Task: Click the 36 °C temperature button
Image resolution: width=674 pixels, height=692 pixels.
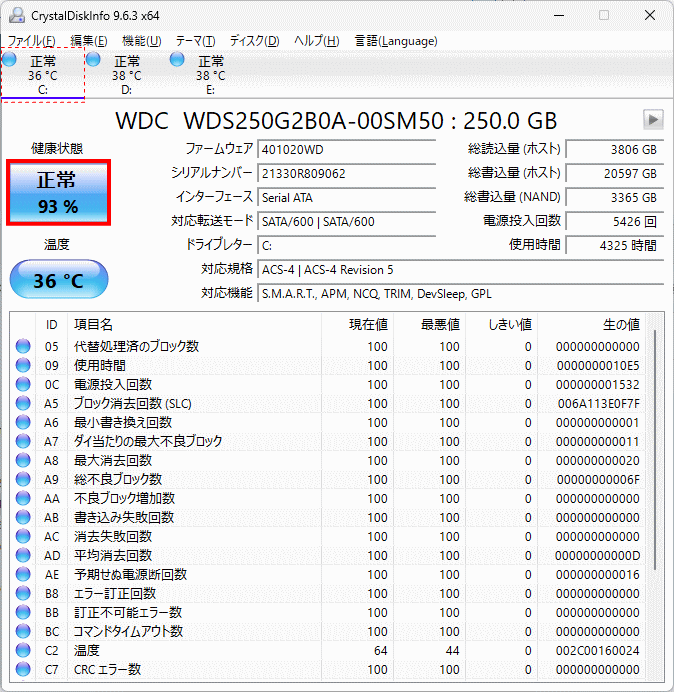Action: tap(59, 279)
